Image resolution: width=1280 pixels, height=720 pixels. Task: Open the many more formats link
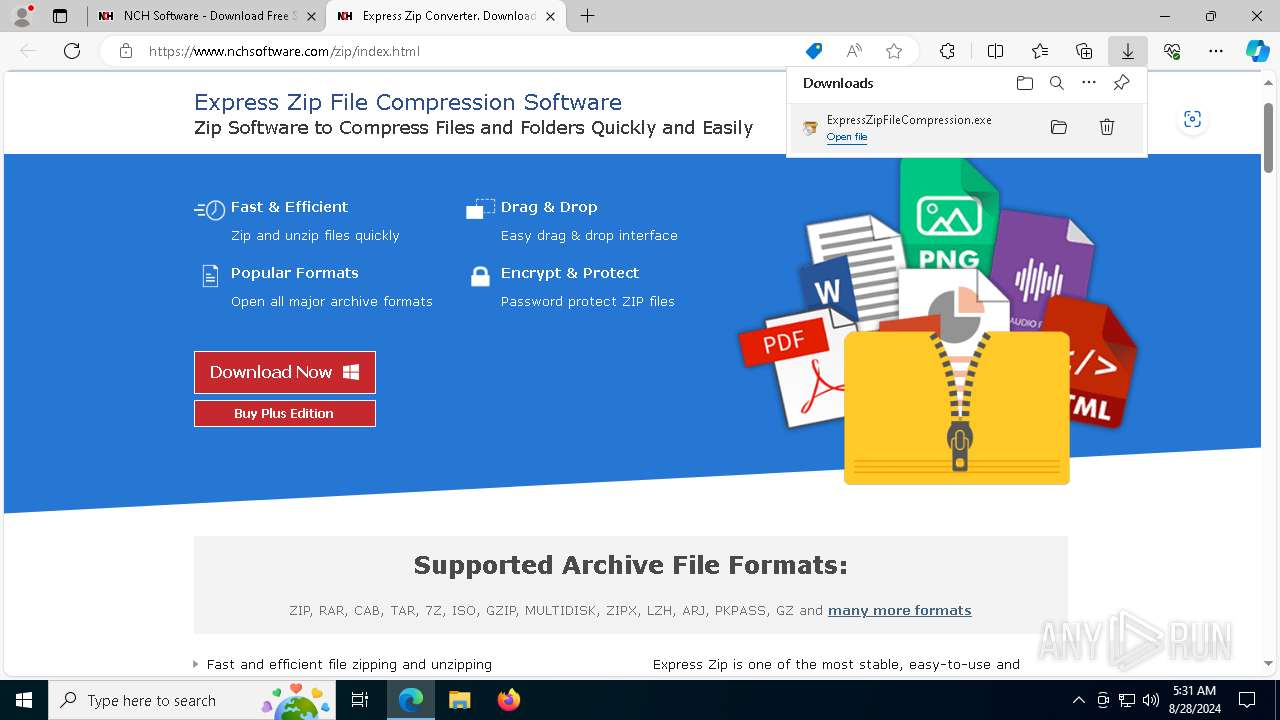coord(899,610)
